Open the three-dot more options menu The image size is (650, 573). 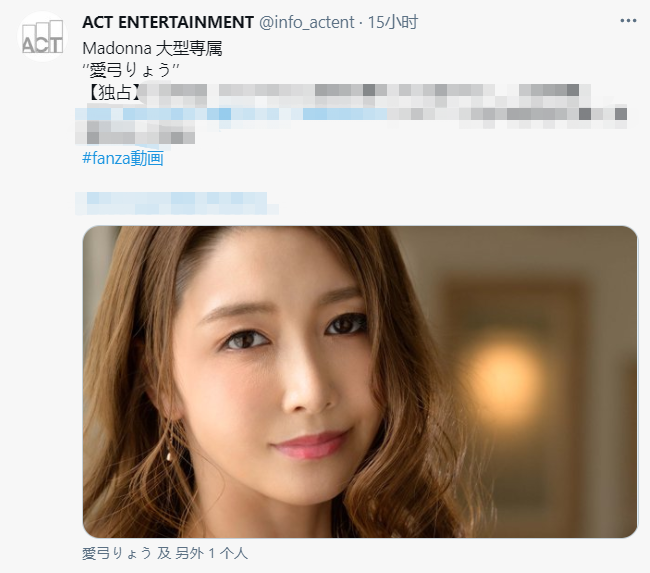tap(628, 21)
